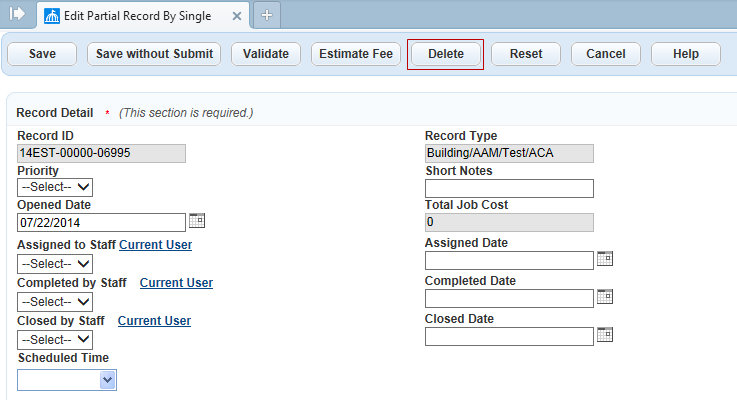Click Save without Submit button

[x=154, y=54]
